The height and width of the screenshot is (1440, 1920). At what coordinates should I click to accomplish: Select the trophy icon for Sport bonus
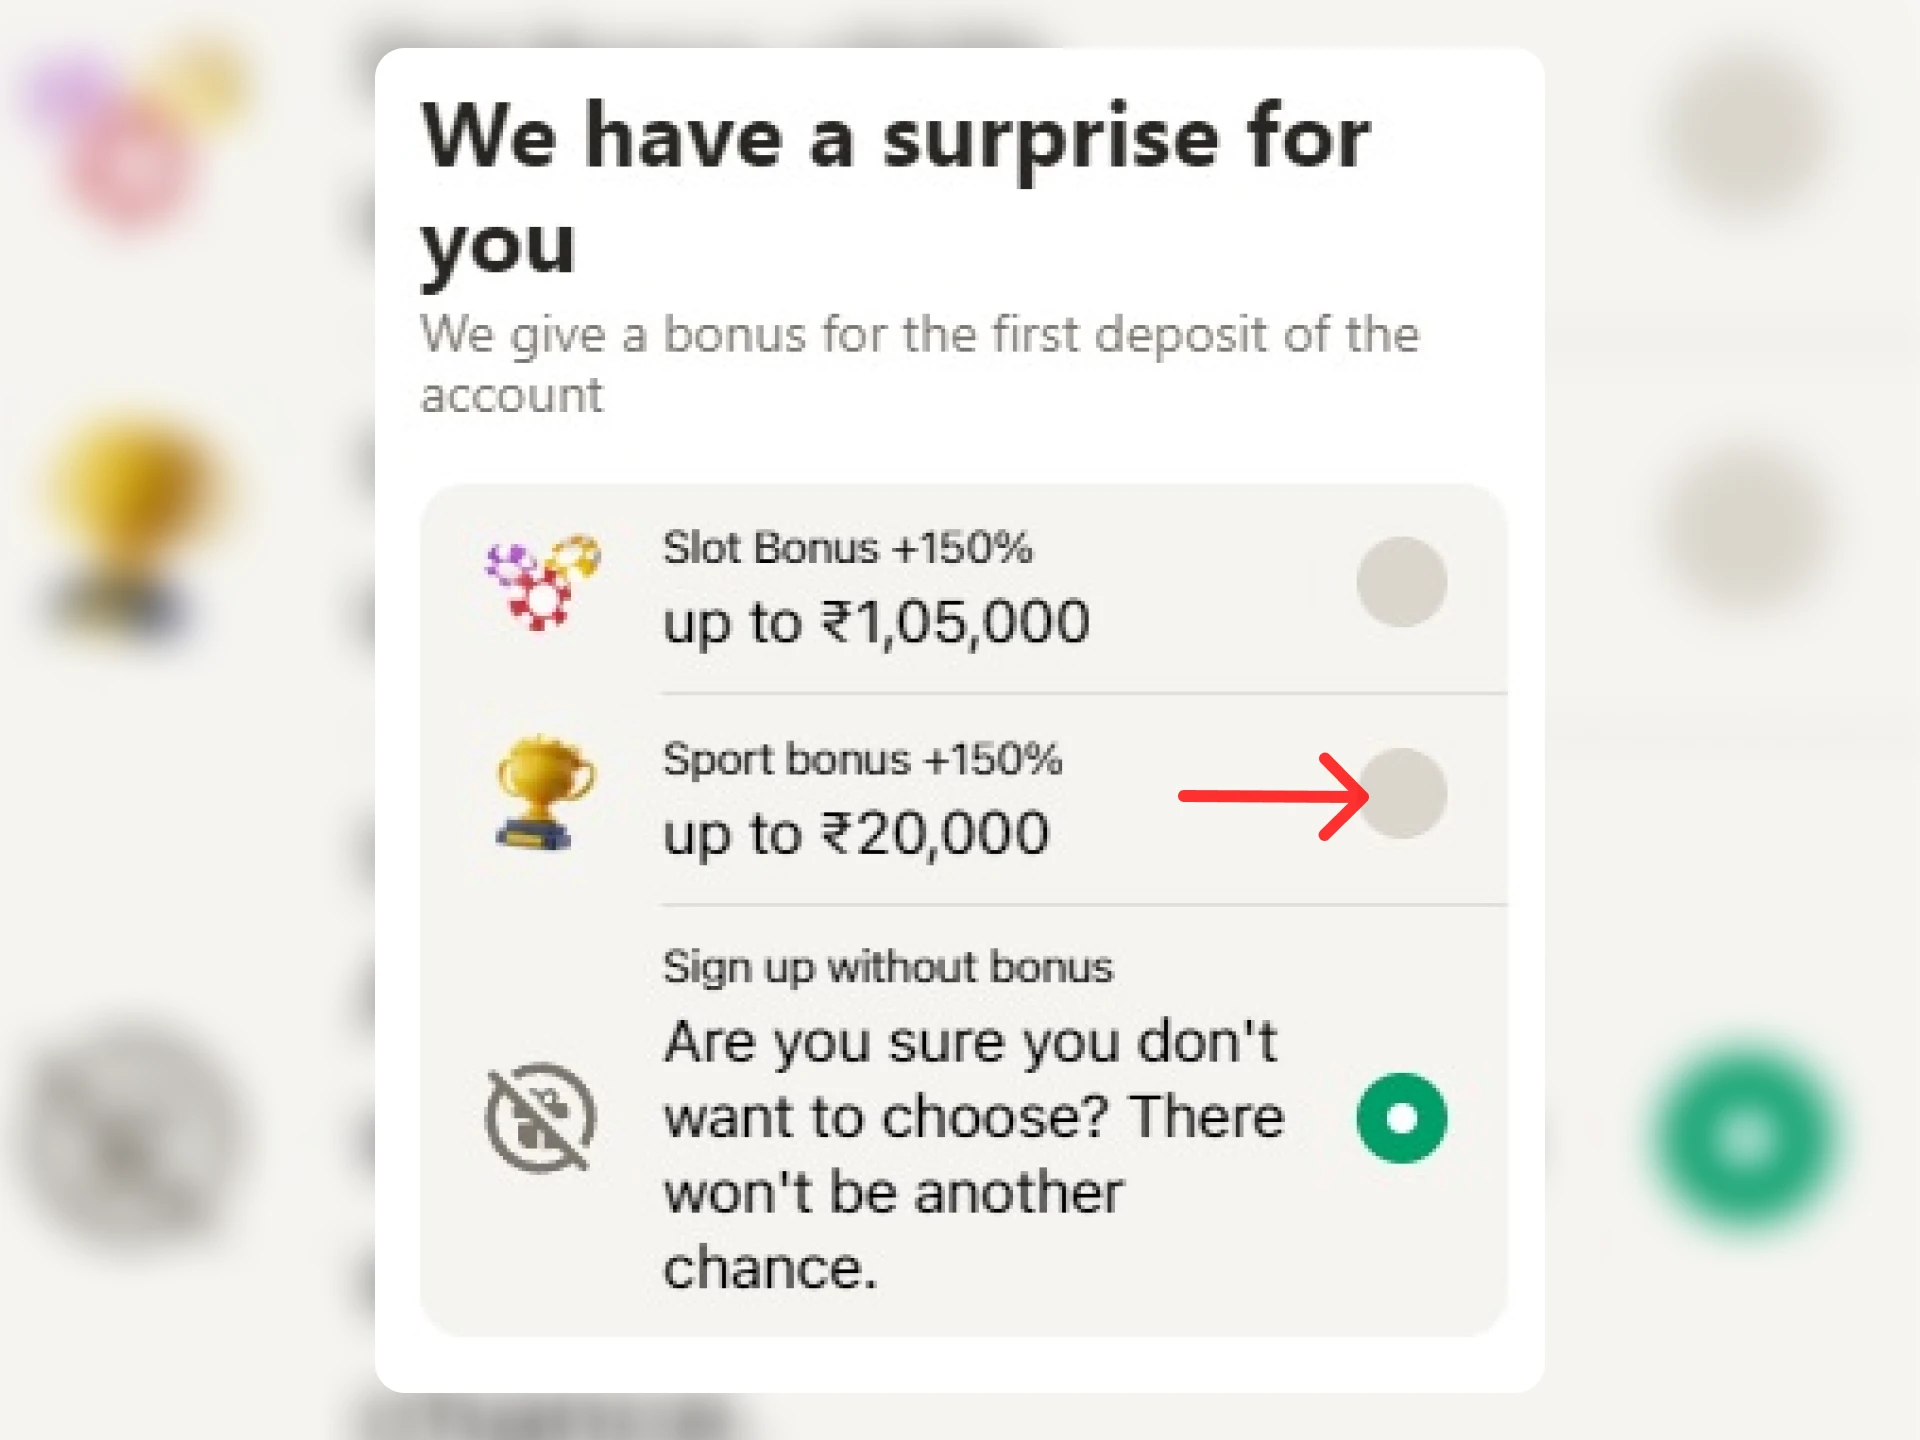tap(543, 795)
